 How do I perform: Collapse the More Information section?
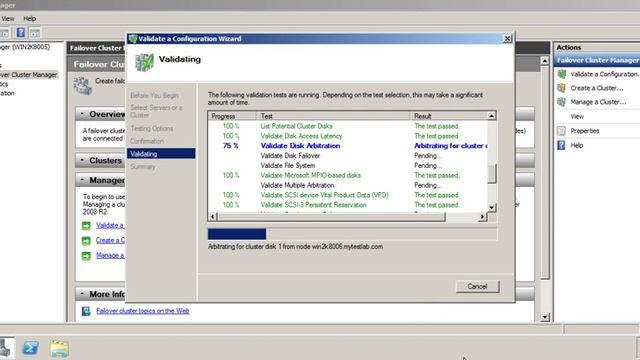tap(82, 294)
